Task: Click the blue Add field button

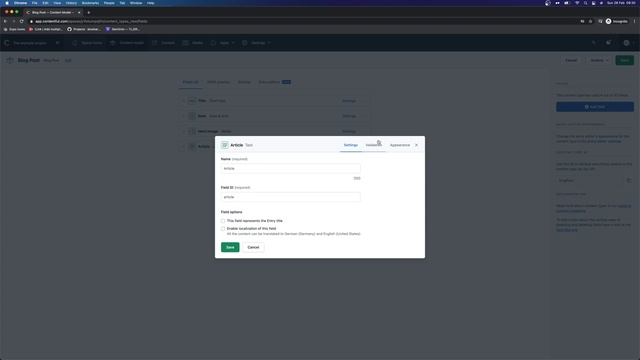Action: [595, 107]
